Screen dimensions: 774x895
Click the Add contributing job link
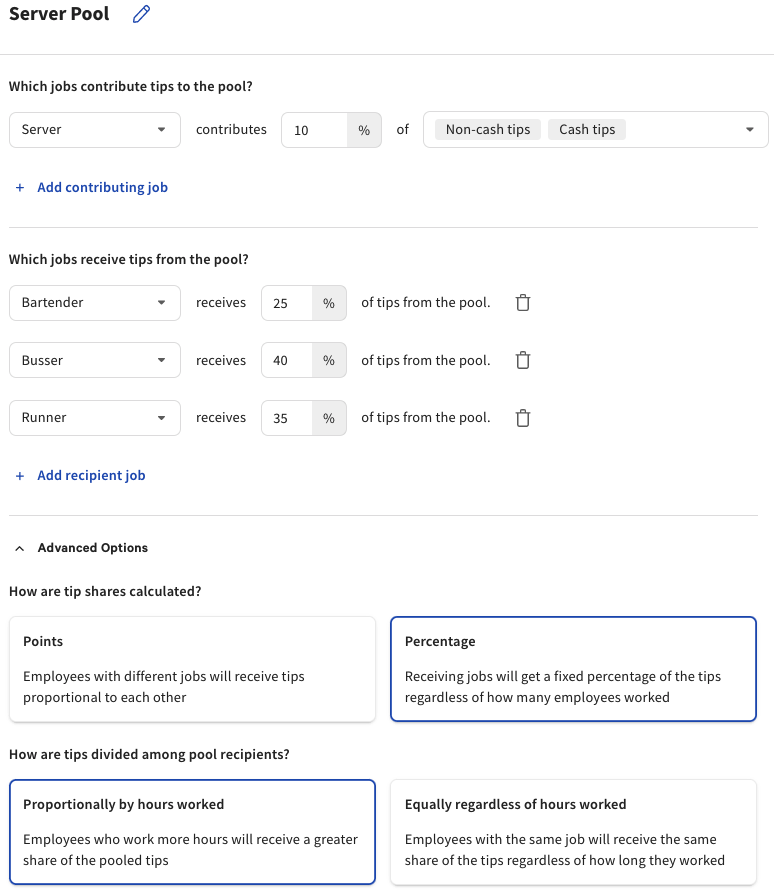click(x=102, y=187)
